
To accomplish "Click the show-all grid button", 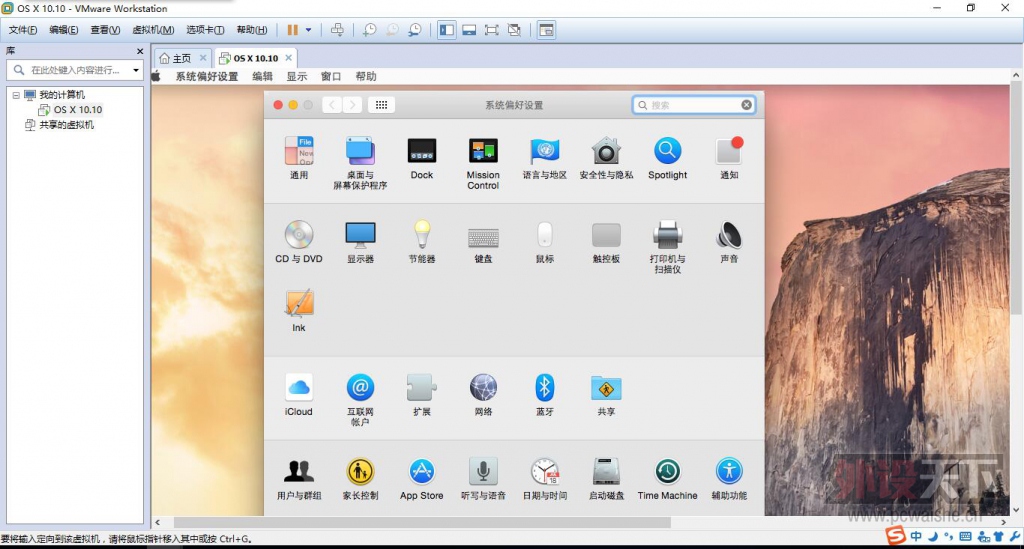I will click(x=381, y=104).
